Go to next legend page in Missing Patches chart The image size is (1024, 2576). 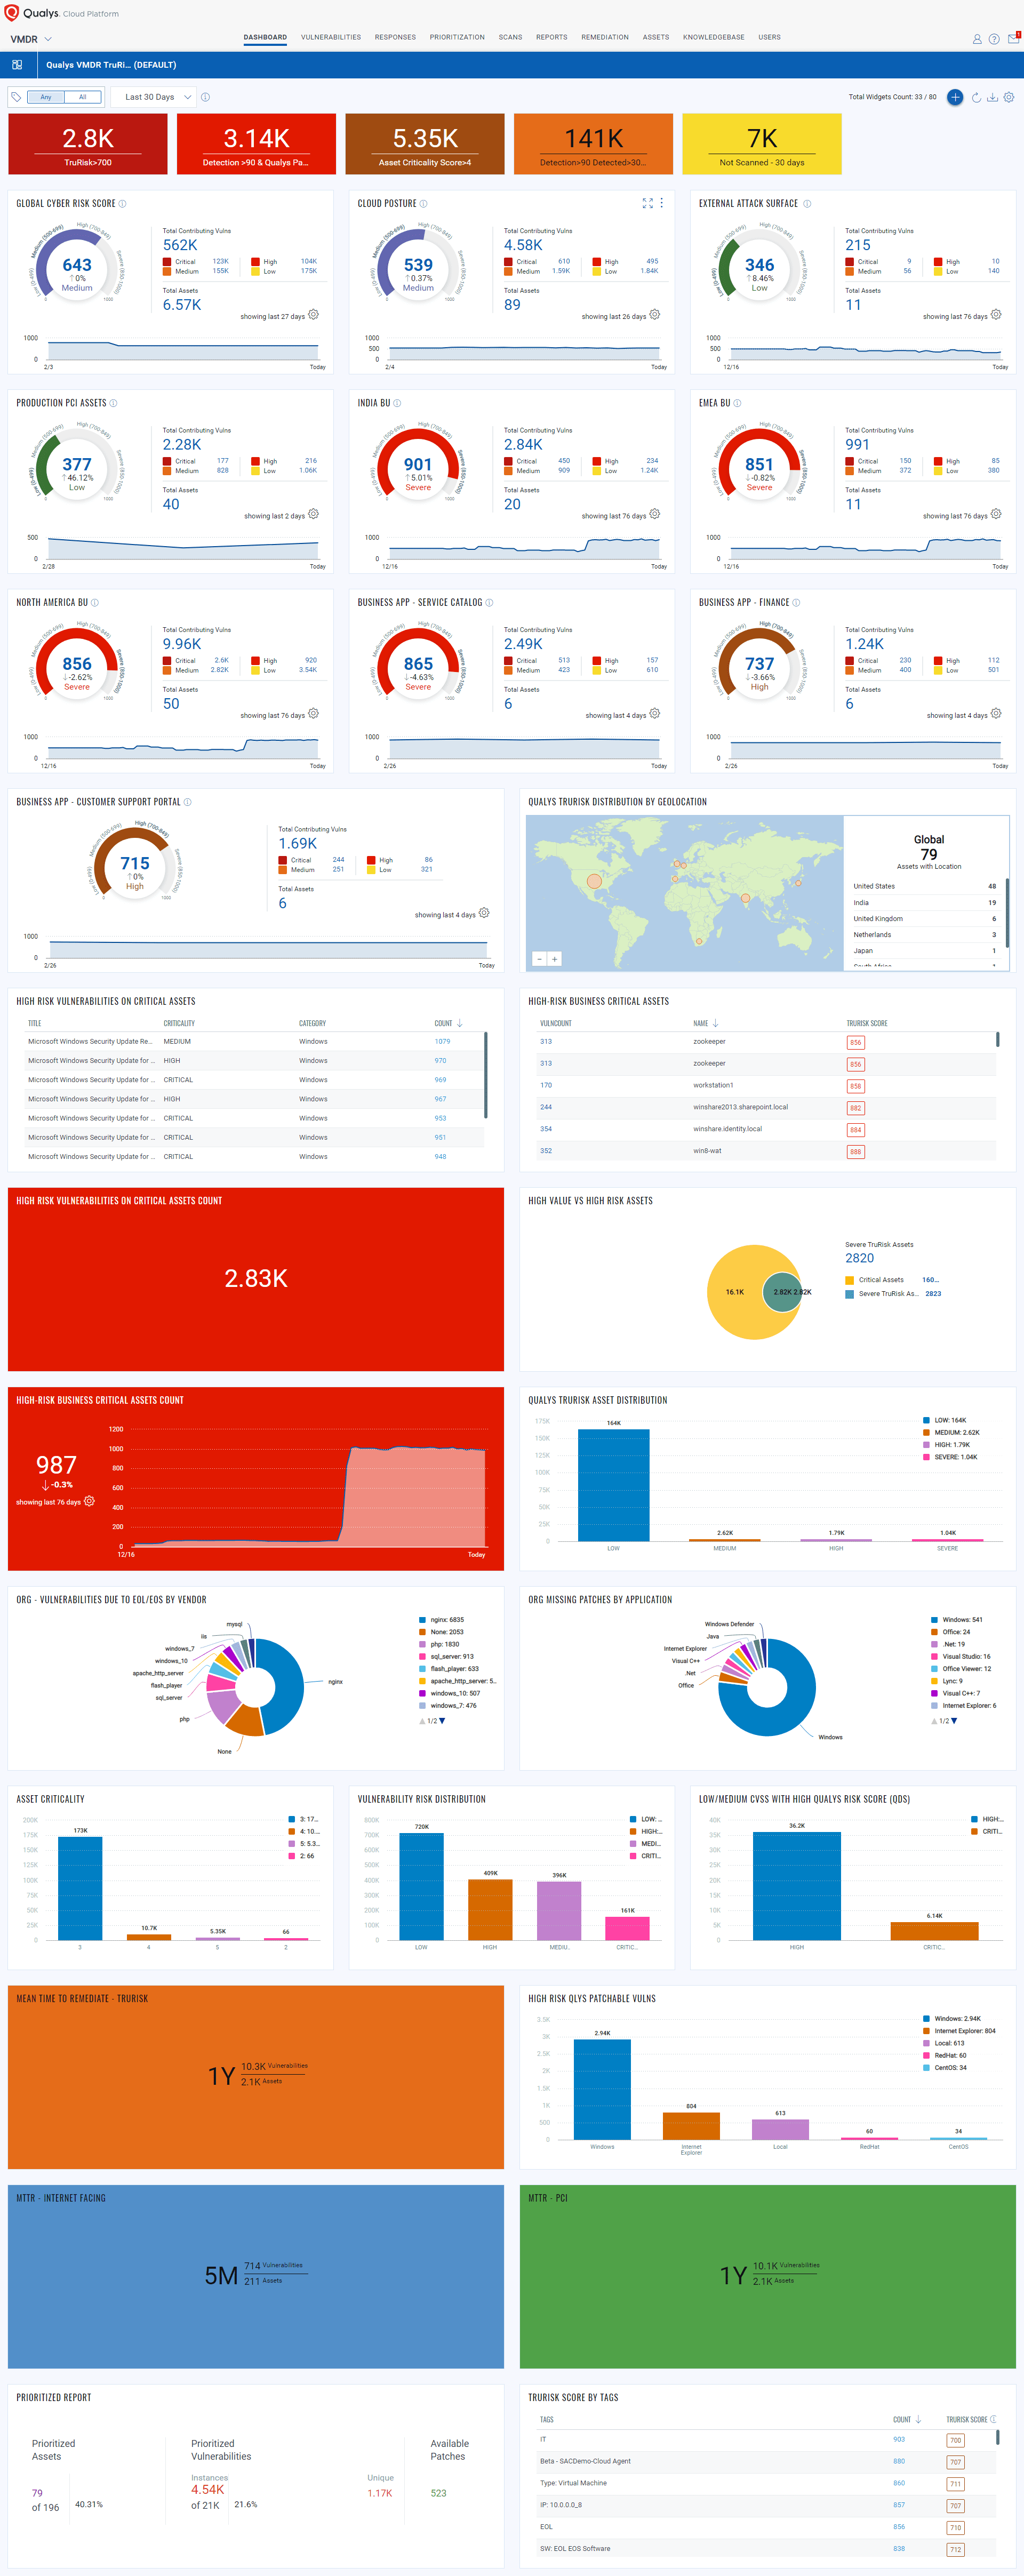[x=954, y=1721]
